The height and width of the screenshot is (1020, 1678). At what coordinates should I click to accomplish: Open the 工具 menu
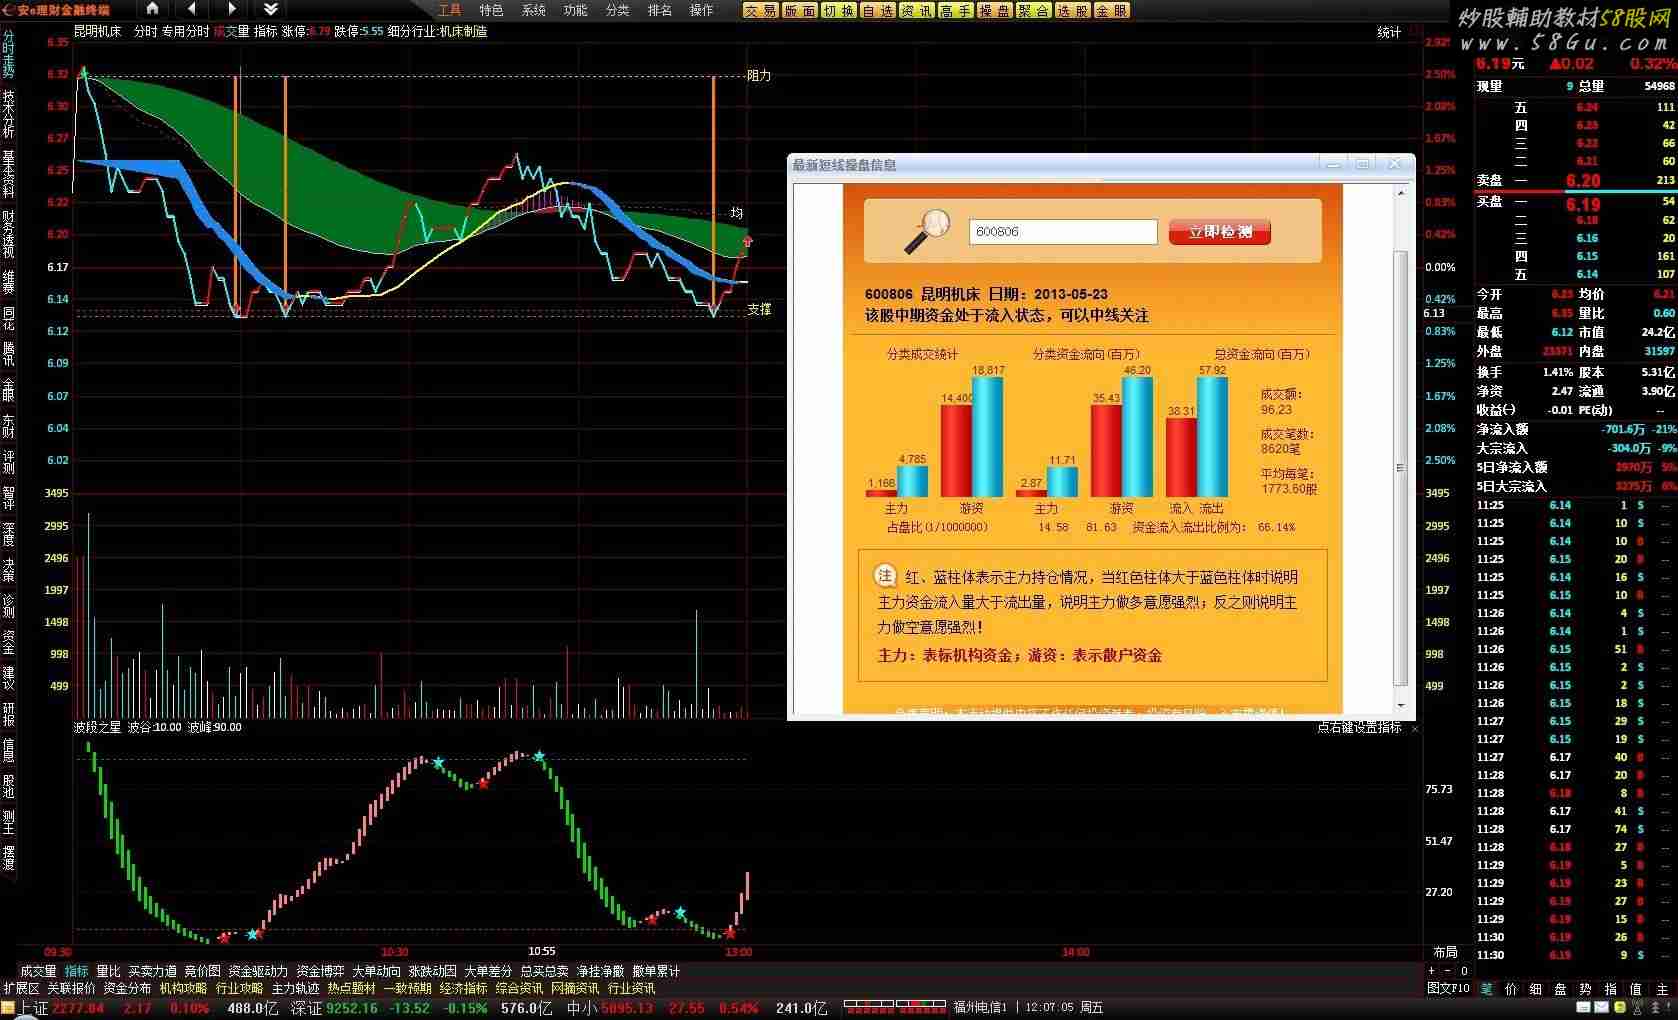pos(450,10)
